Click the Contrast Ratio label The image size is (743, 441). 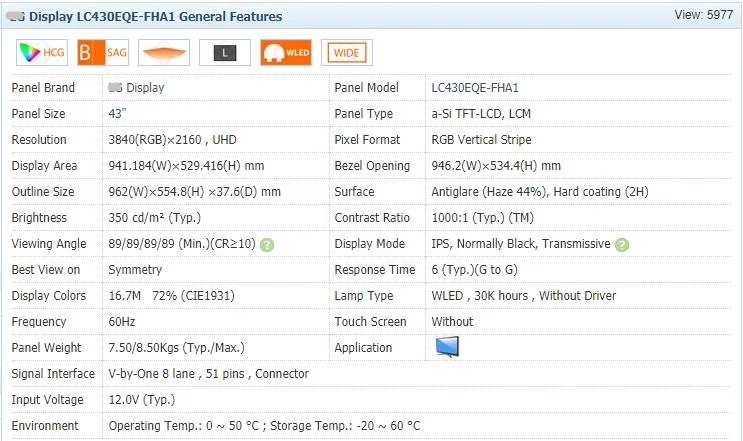click(372, 218)
